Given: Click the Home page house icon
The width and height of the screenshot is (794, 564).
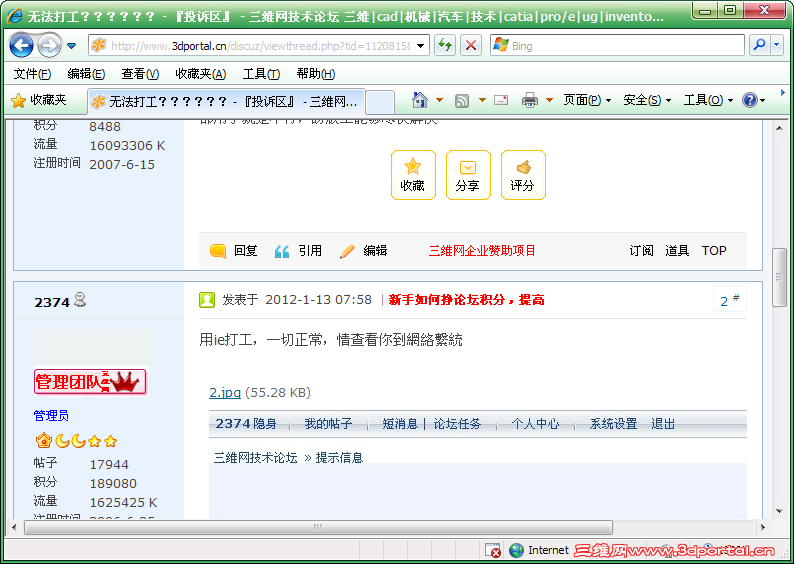Looking at the screenshot, I should (420, 100).
